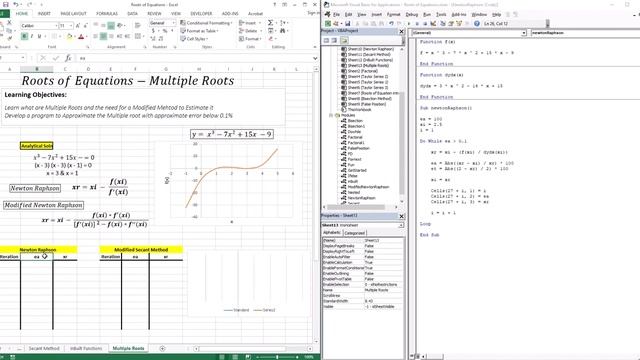Click Design Mode icon in VBA toolbar
Image resolution: width=640 pixels, height=360 pixels.
pos(433,24)
